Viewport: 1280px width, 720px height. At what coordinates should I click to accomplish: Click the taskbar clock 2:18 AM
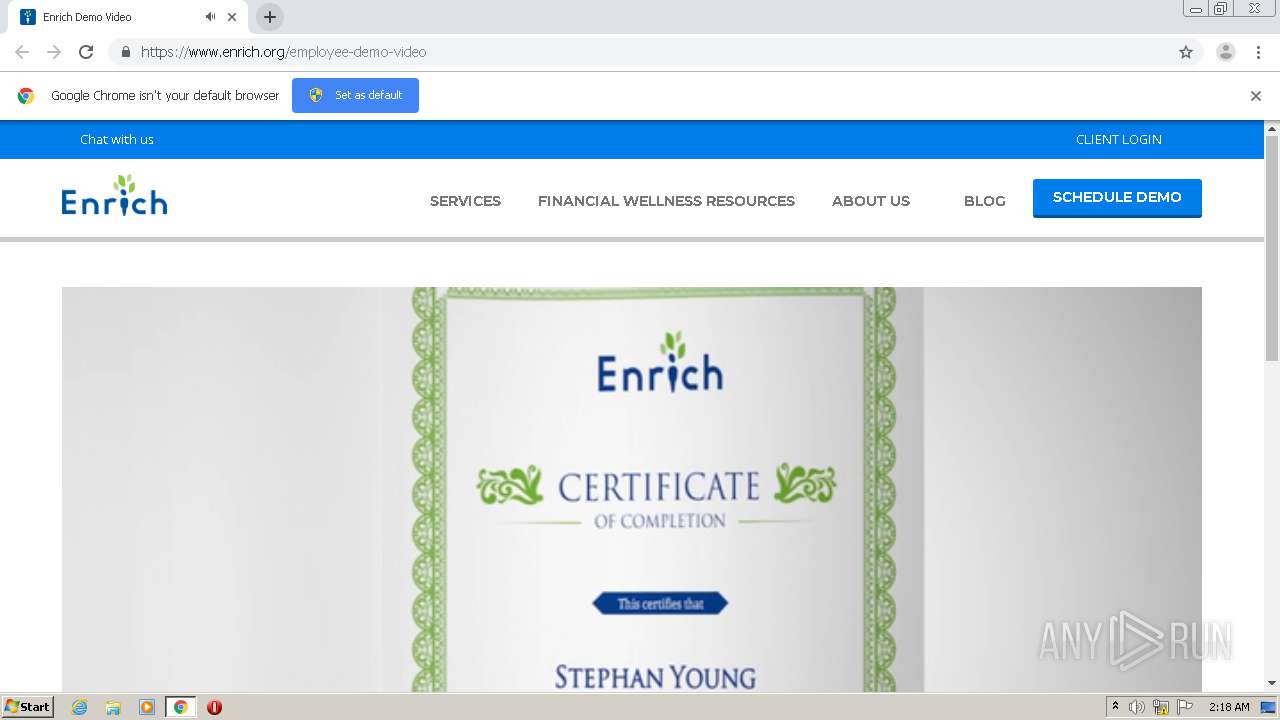[x=1229, y=707]
